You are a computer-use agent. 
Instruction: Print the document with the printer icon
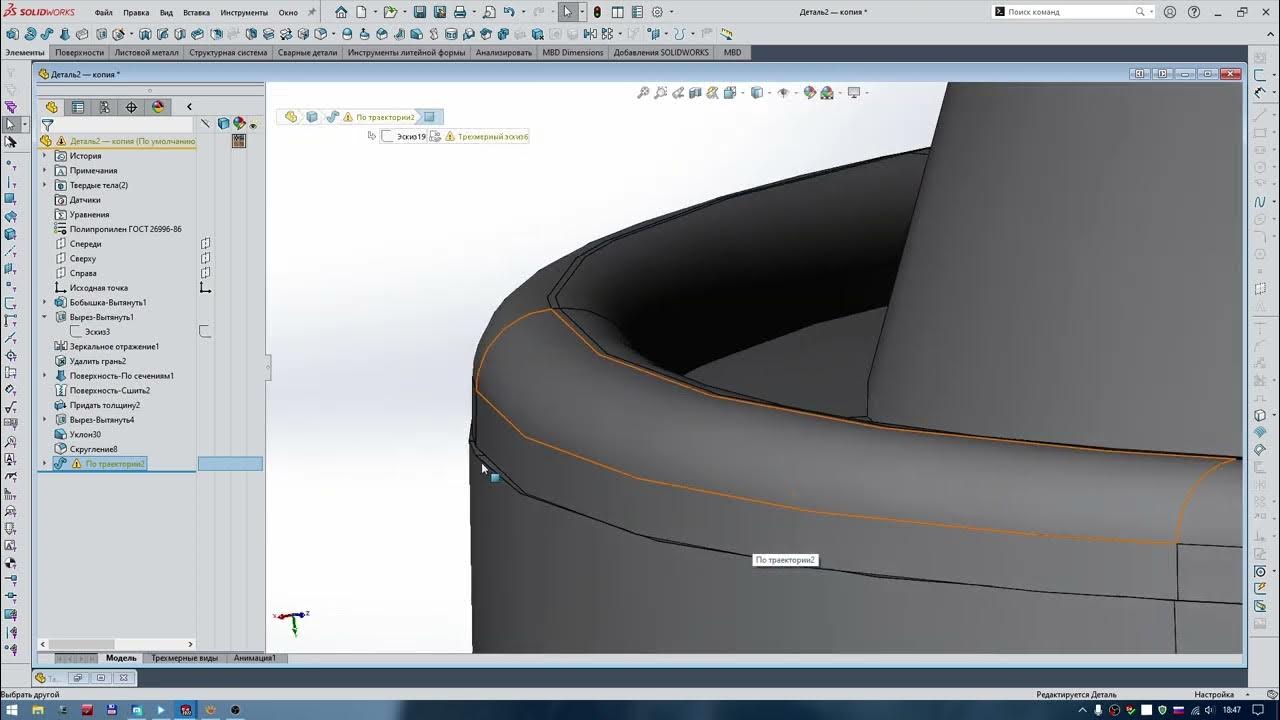(459, 12)
